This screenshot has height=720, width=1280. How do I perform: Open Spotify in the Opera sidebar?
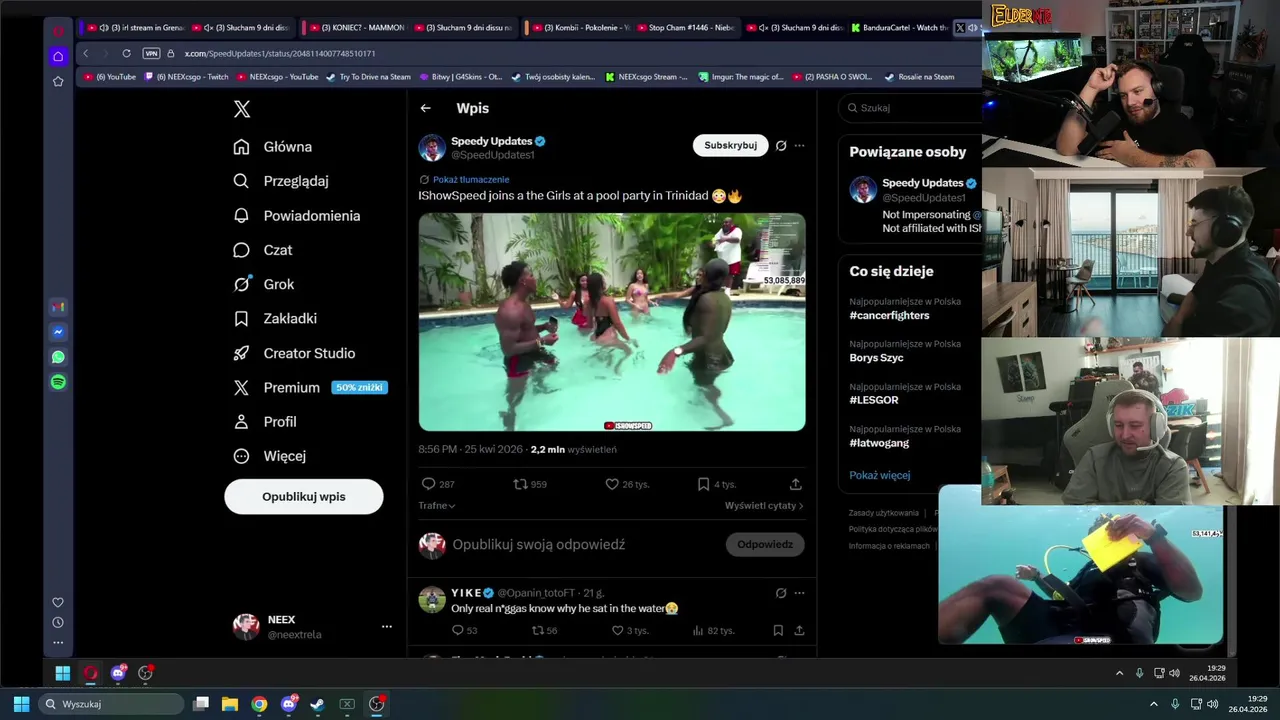(x=58, y=382)
